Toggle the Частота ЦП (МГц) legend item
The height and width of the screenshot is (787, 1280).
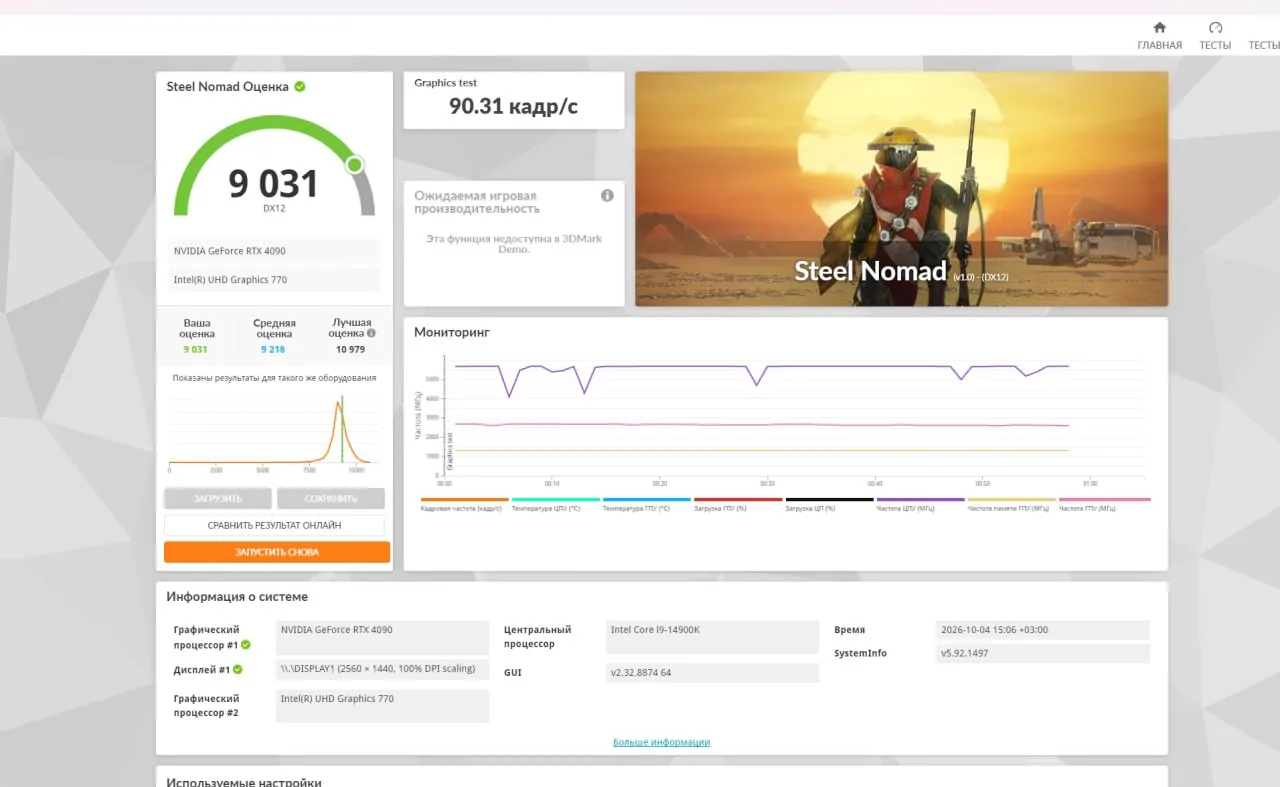[920, 504]
